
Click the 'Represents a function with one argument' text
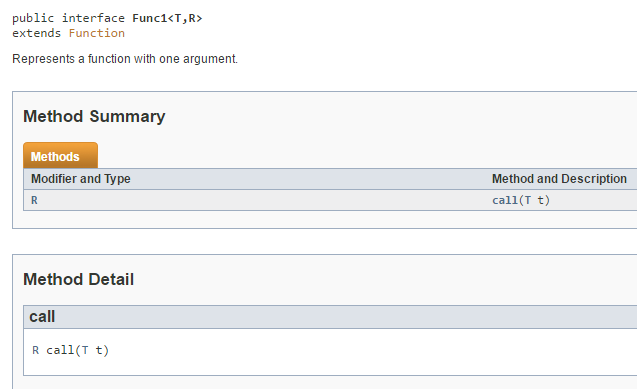[125, 59]
